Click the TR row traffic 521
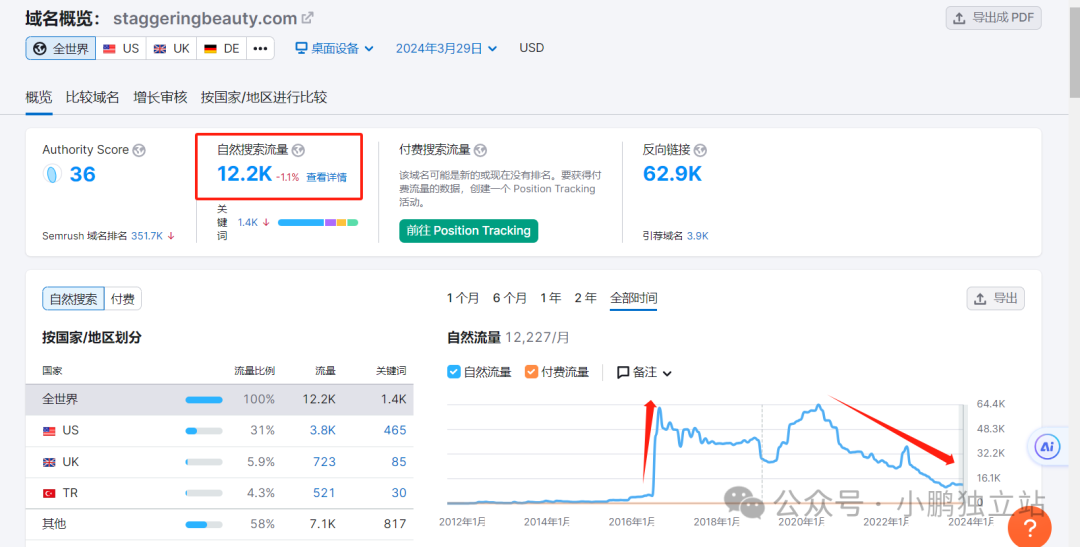The width and height of the screenshot is (1080, 547). pyautogui.click(x=324, y=493)
